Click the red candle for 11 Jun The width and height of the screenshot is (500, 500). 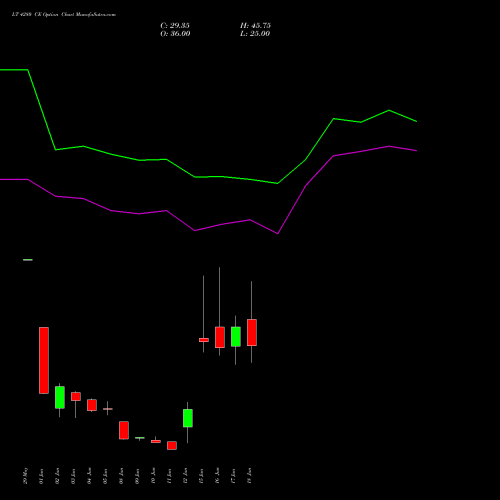pyautogui.click(x=172, y=446)
